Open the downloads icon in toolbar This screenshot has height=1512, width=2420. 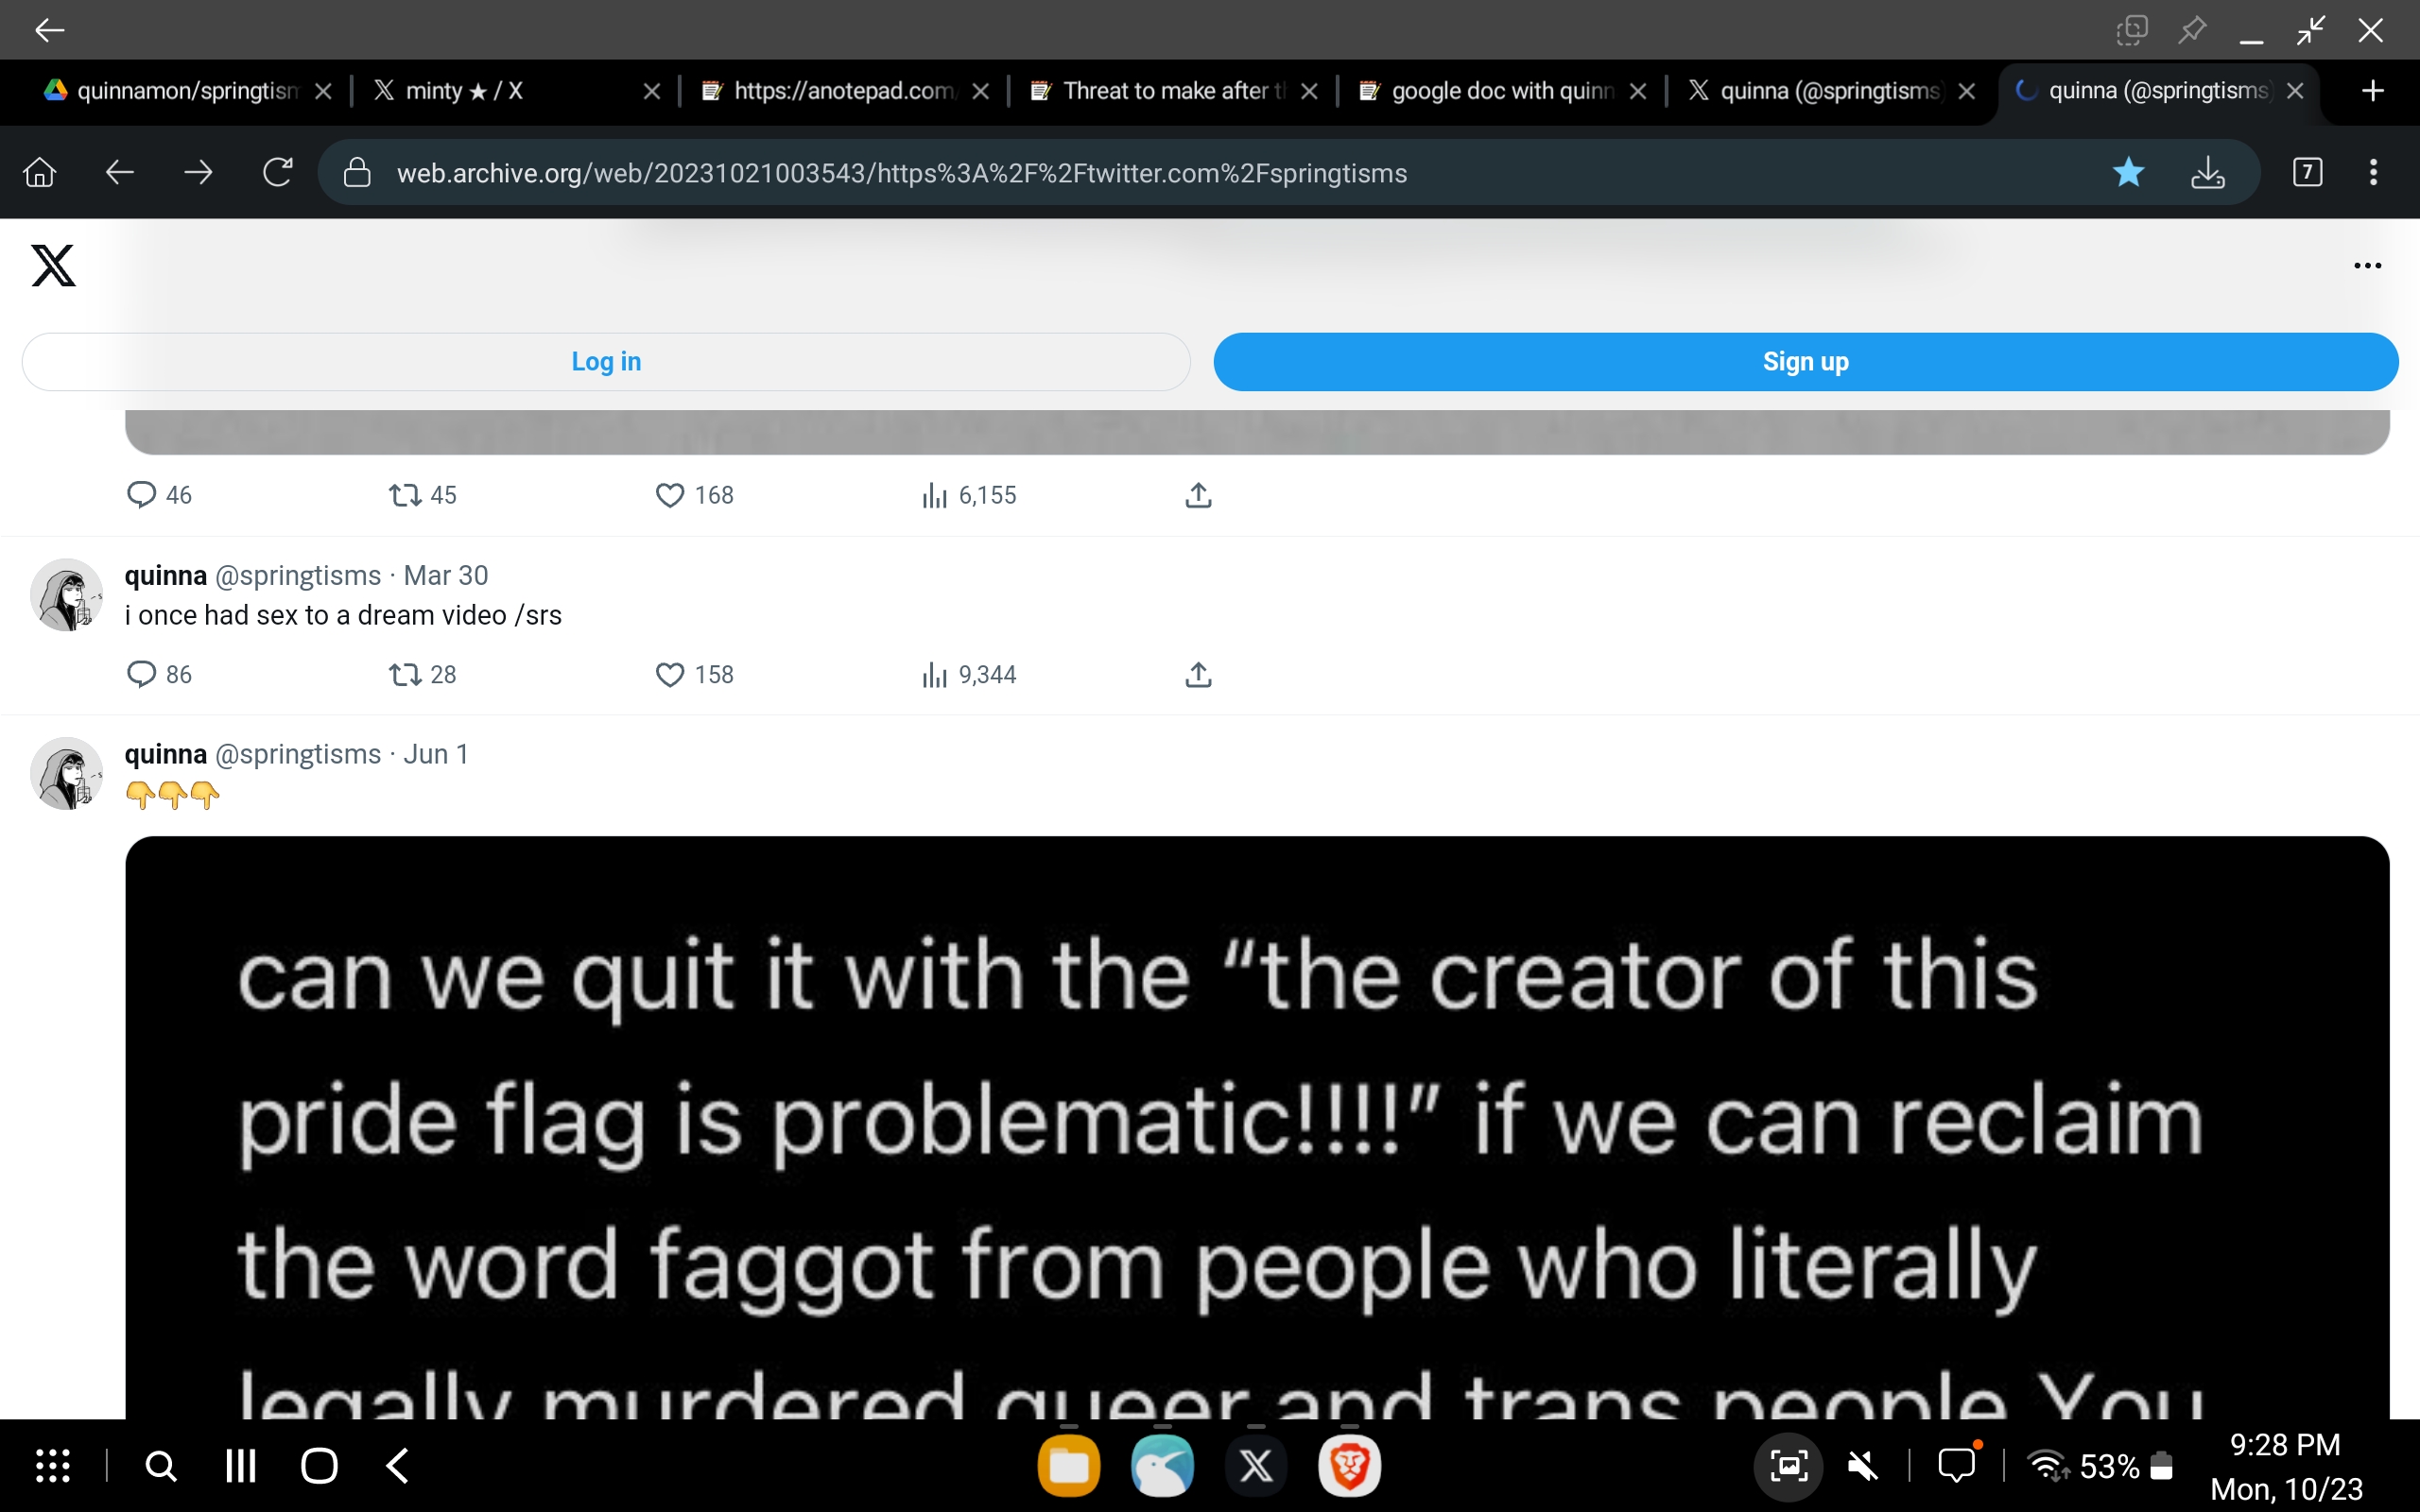pos(2207,173)
